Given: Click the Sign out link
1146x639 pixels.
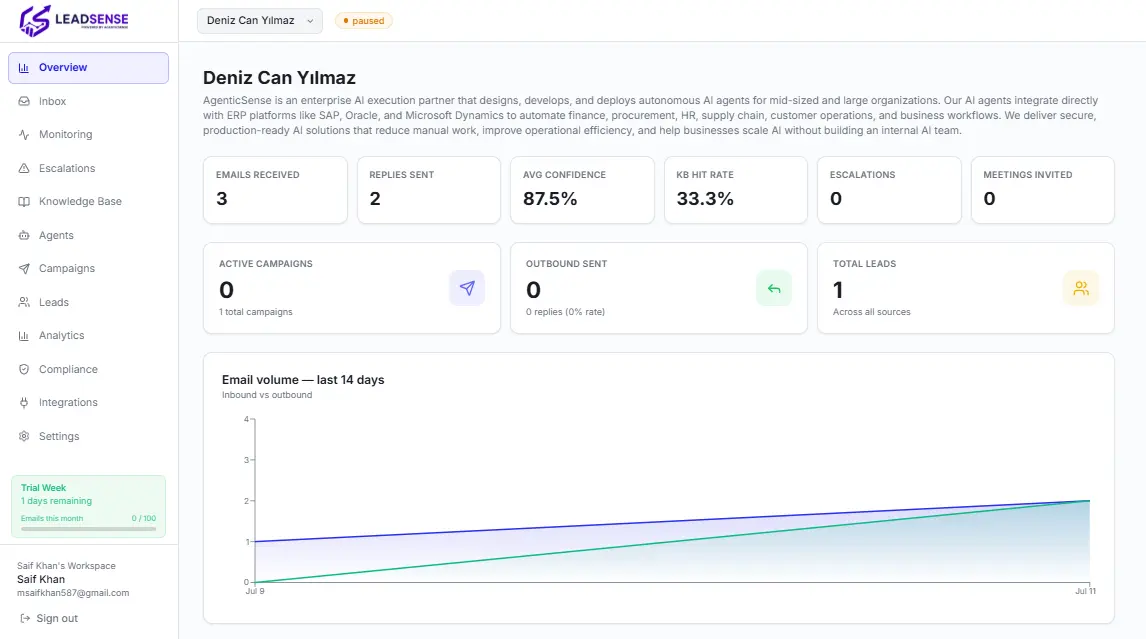Looking at the screenshot, I should (x=48, y=619).
